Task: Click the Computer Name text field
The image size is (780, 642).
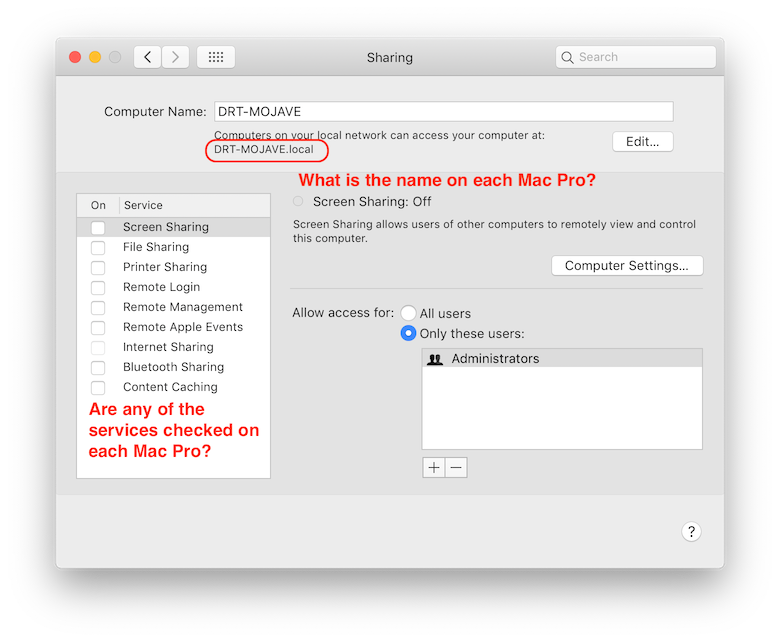Action: [444, 111]
